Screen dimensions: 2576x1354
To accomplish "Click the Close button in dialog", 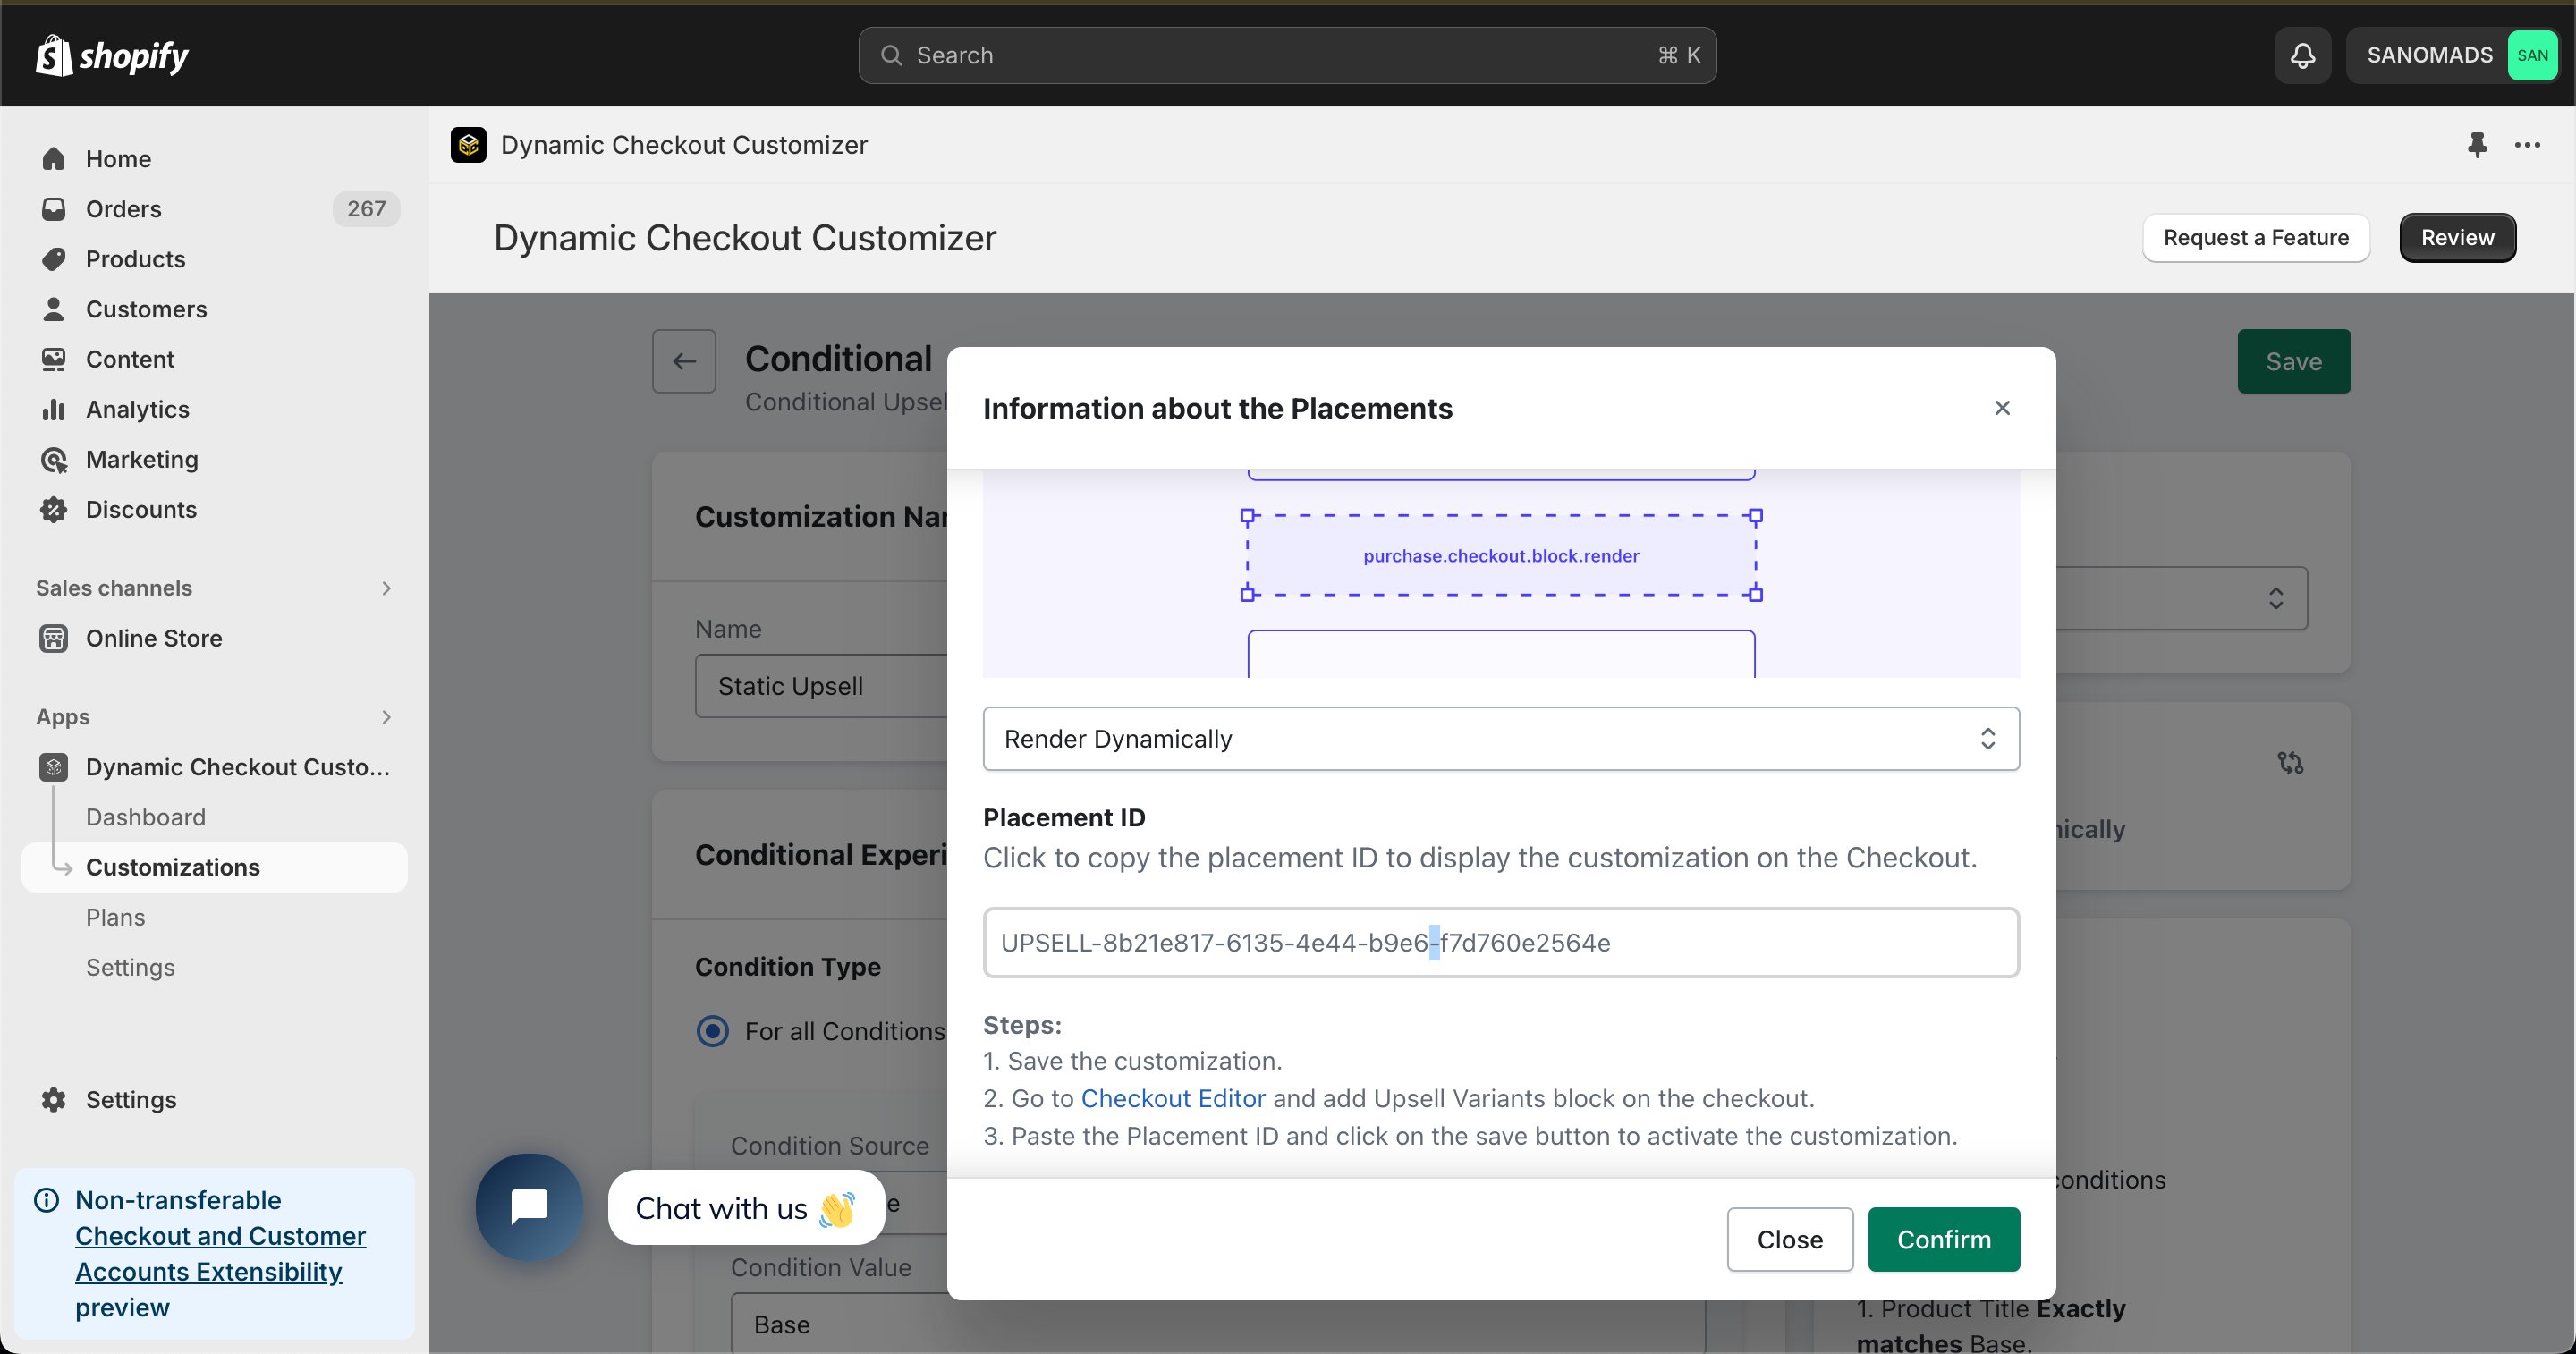I will coord(1790,1239).
